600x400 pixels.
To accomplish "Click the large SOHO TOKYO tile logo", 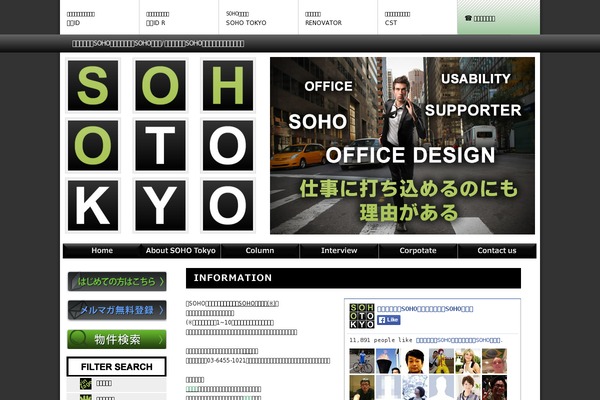I will (x=160, y=145).
